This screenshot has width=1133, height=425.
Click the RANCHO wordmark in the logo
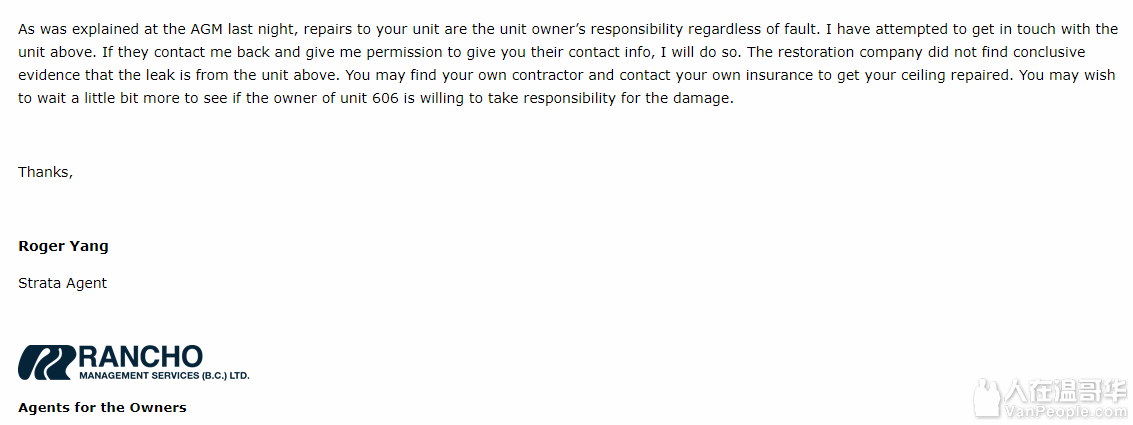pyautogui.click(x=140, y=356)
